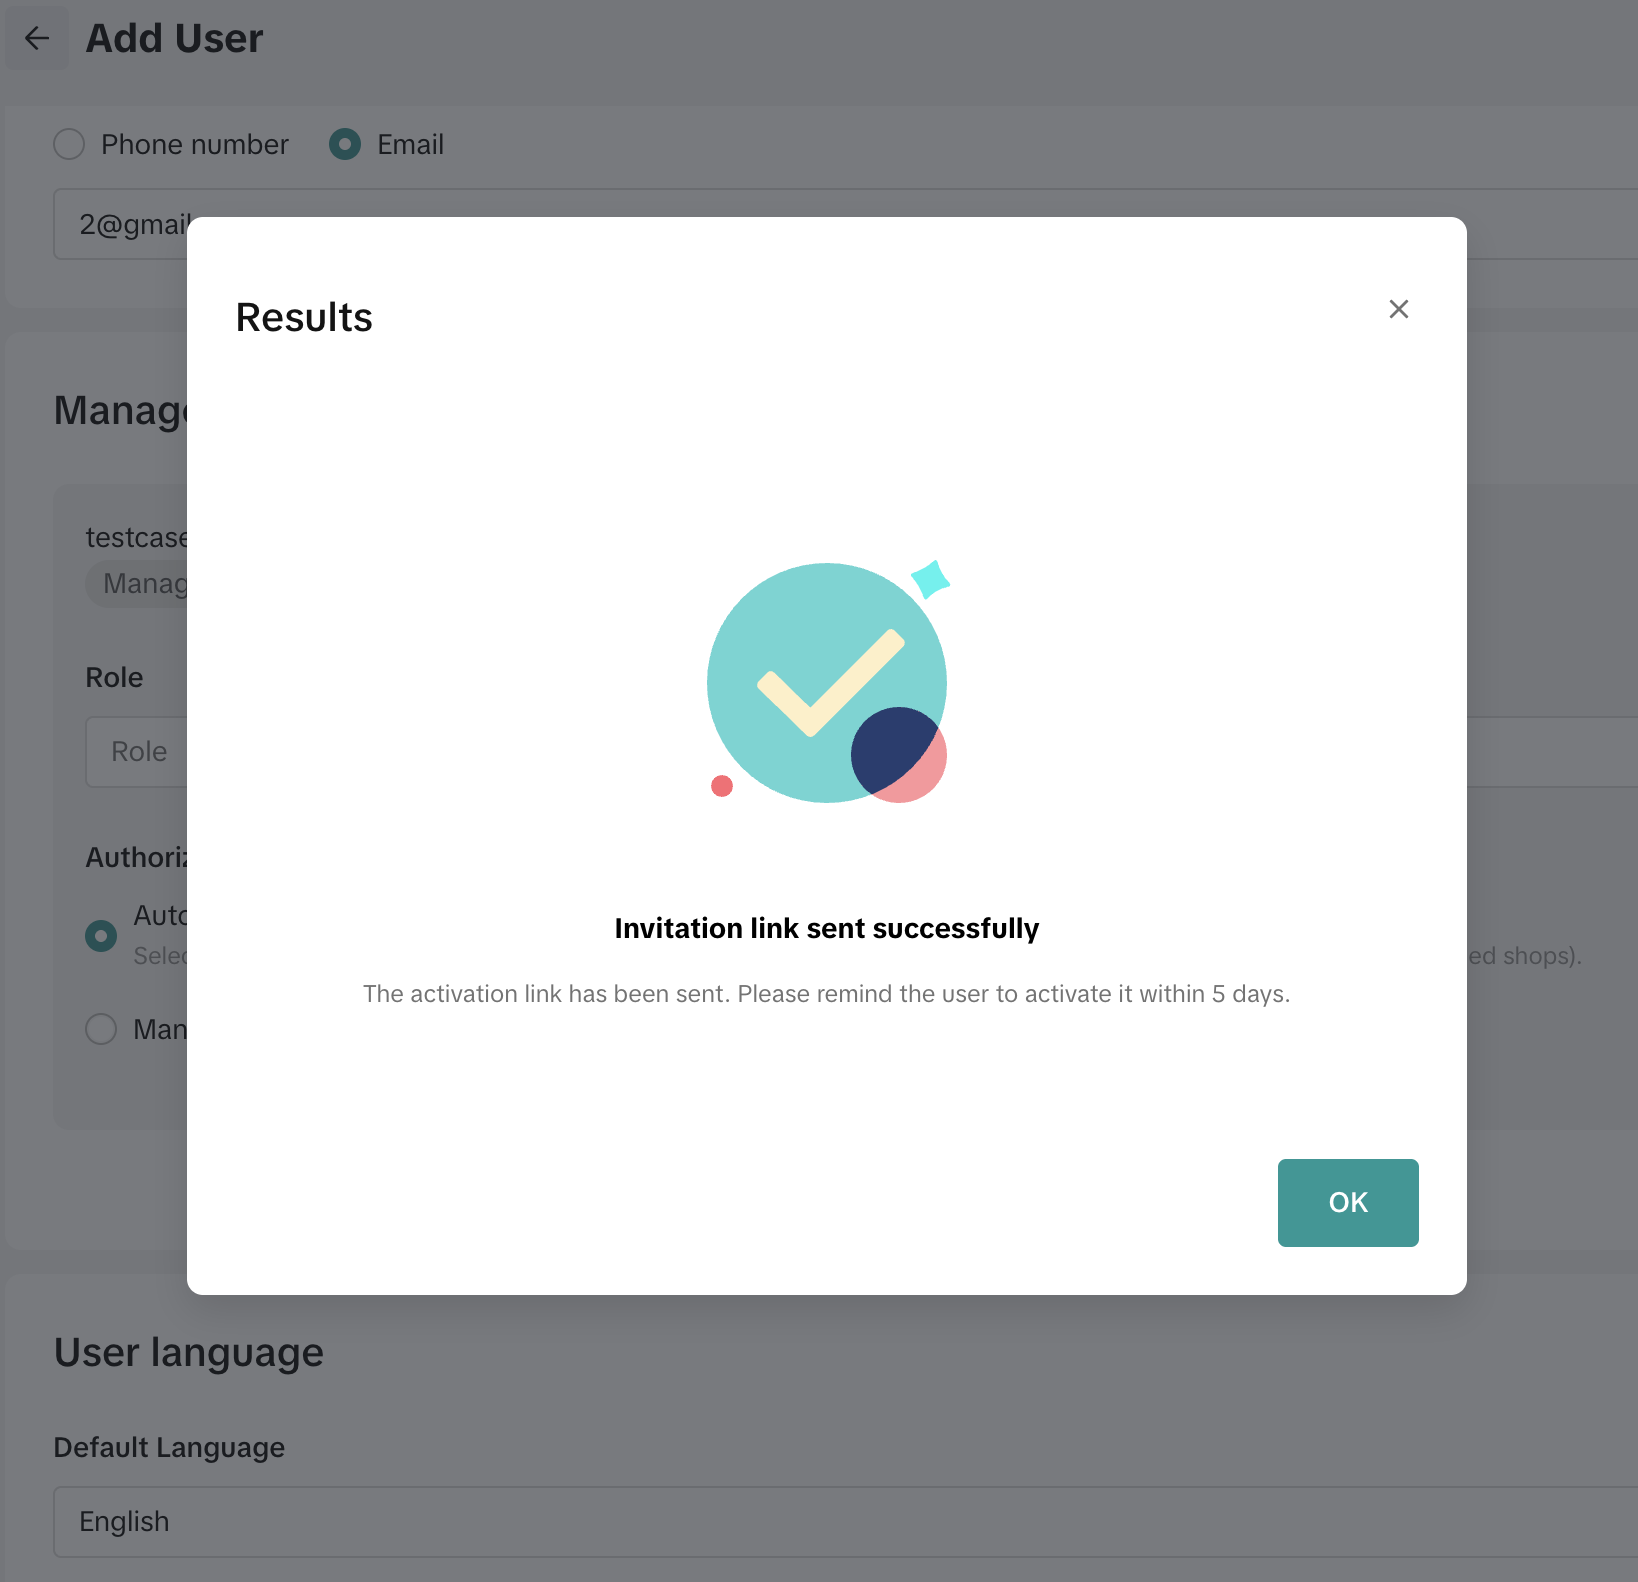Click the User language section heading

coord(189,1353)
